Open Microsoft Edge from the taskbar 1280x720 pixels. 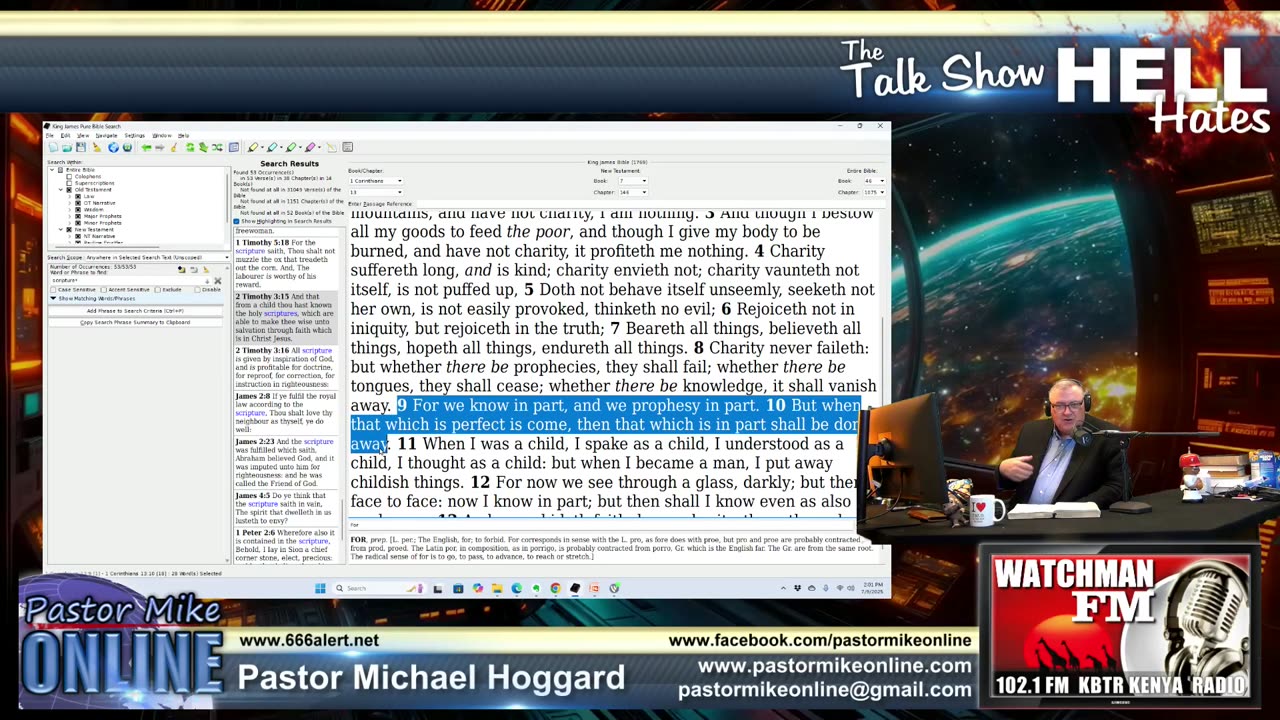516,588
